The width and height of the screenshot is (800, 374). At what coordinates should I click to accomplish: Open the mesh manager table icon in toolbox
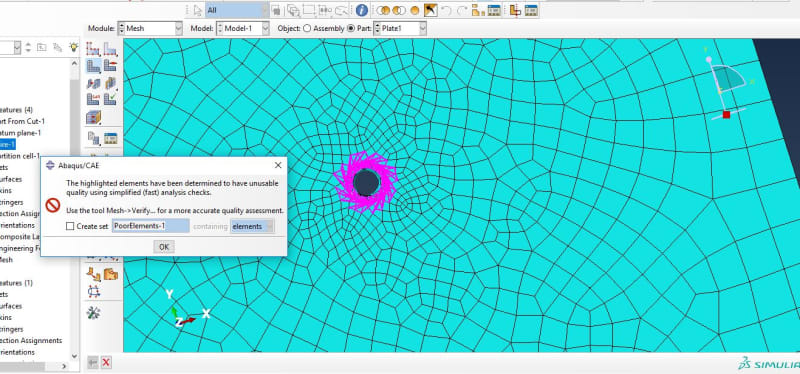click(110, 138)
